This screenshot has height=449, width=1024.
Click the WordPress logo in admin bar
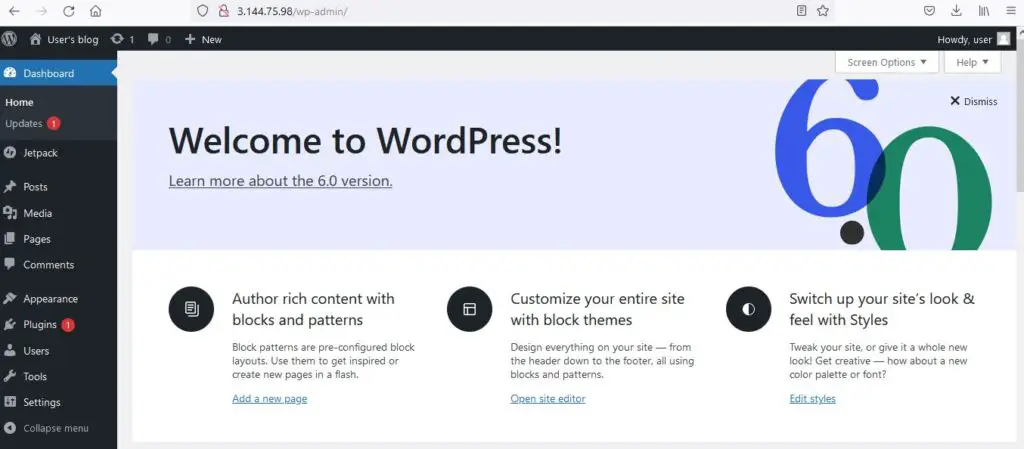[x=9, y=39]
